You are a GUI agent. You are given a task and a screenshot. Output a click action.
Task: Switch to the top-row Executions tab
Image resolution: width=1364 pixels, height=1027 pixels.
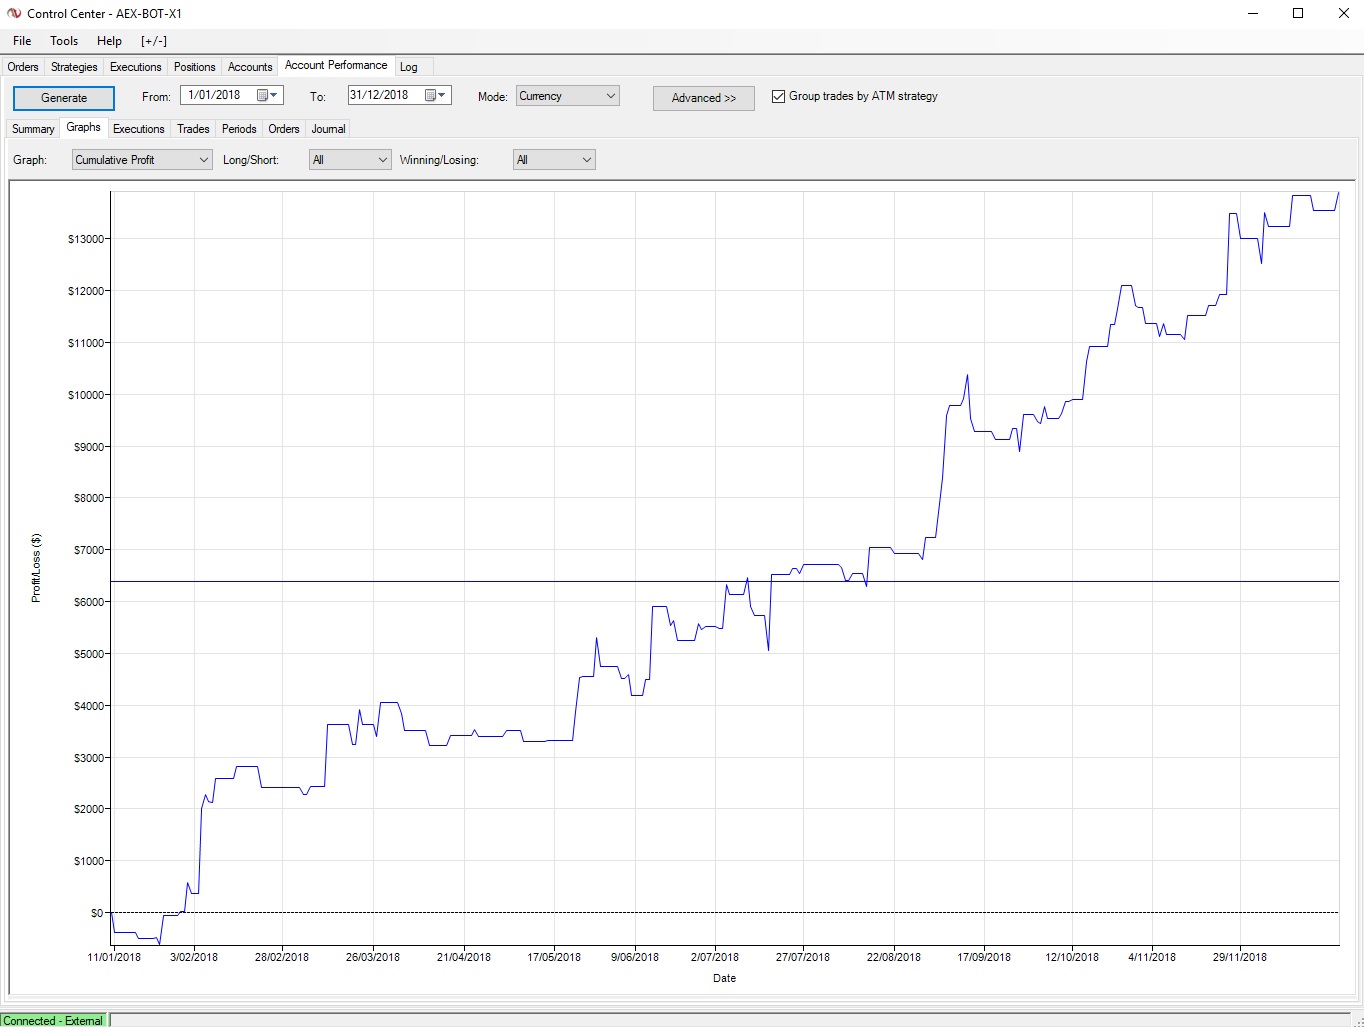(x=135, y=67)
